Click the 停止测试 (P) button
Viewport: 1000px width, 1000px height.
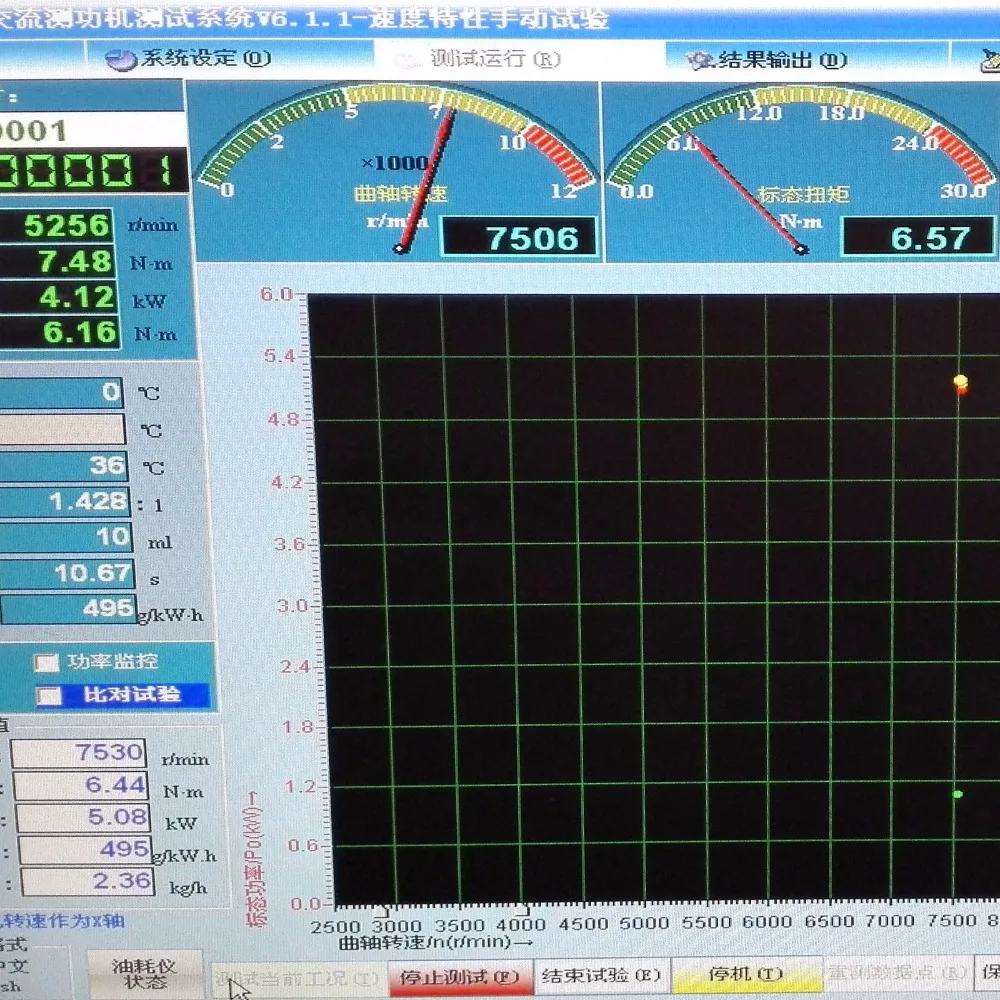459,977
